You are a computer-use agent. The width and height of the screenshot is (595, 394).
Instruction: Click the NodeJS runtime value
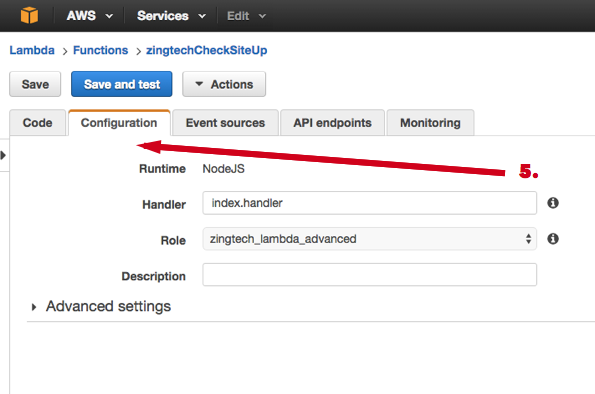224,169
